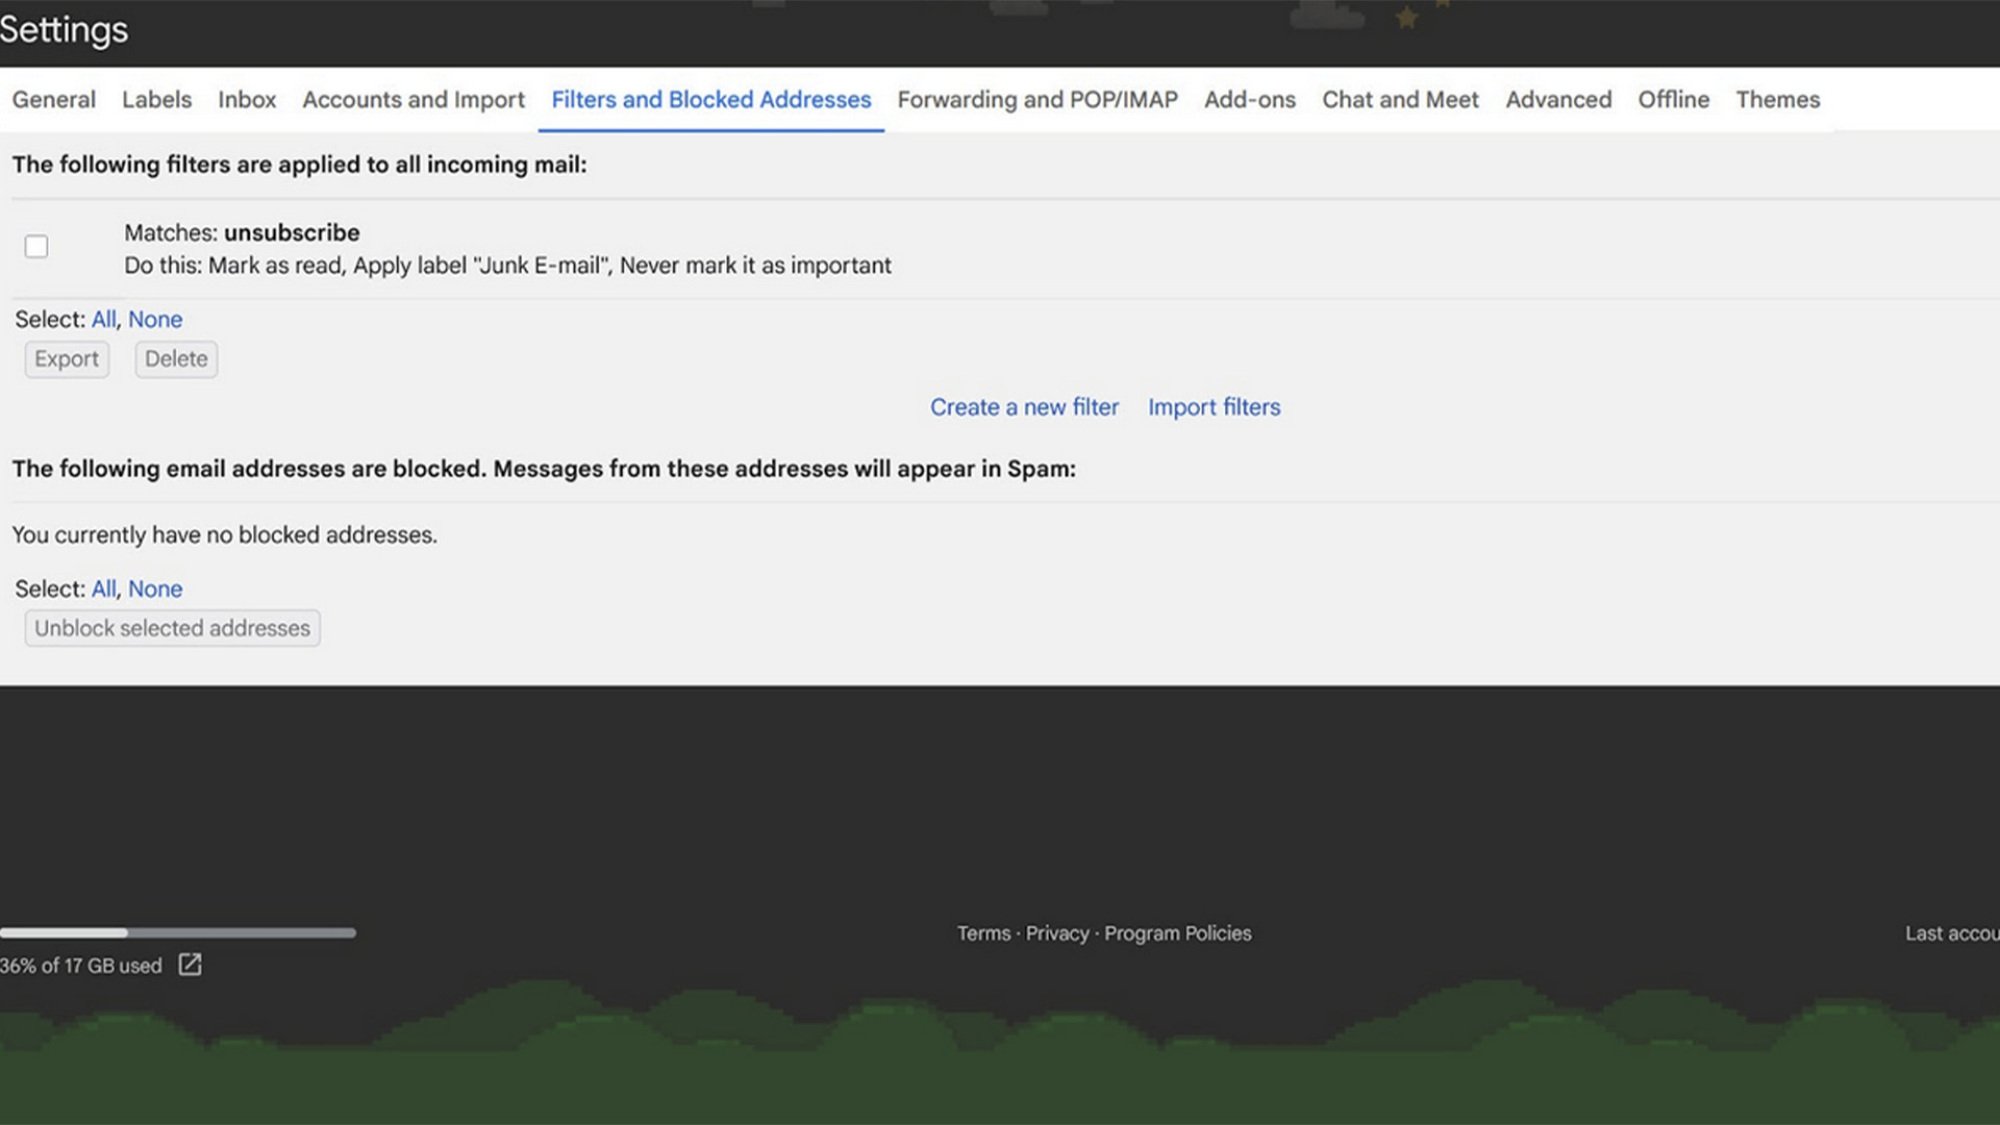Image resolution: width=2000 pixels, height=1125 pixels.
Task: Open the Program Policies link
Action: click(1178, 933)
